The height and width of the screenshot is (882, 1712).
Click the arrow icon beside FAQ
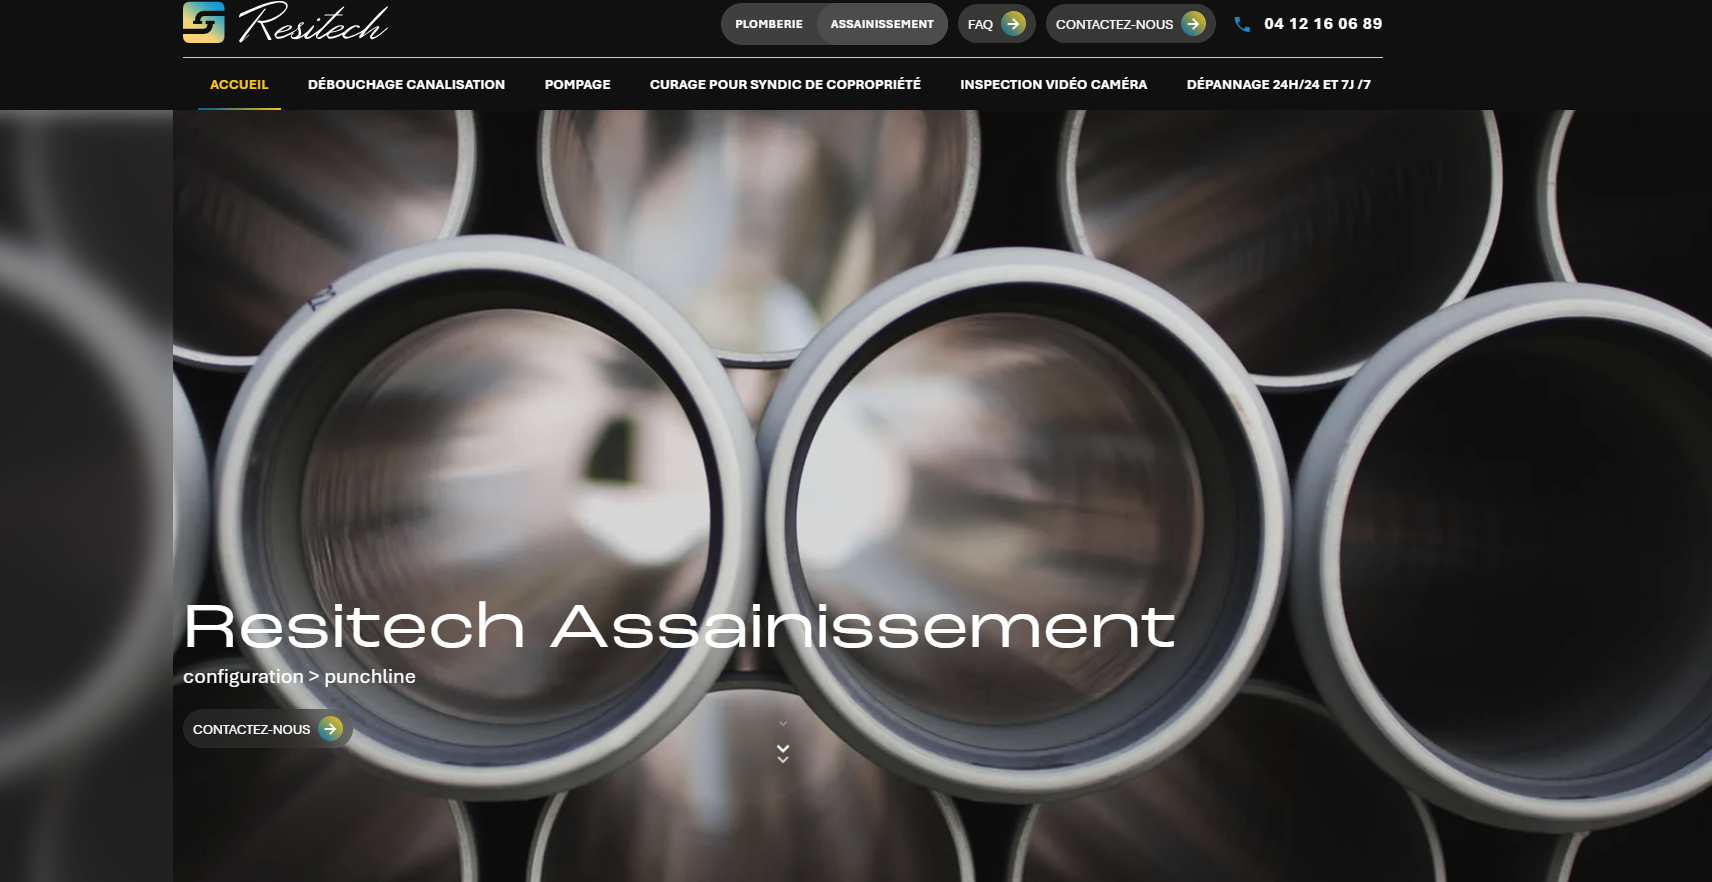pyautogui.click(x=1013, y=24)
